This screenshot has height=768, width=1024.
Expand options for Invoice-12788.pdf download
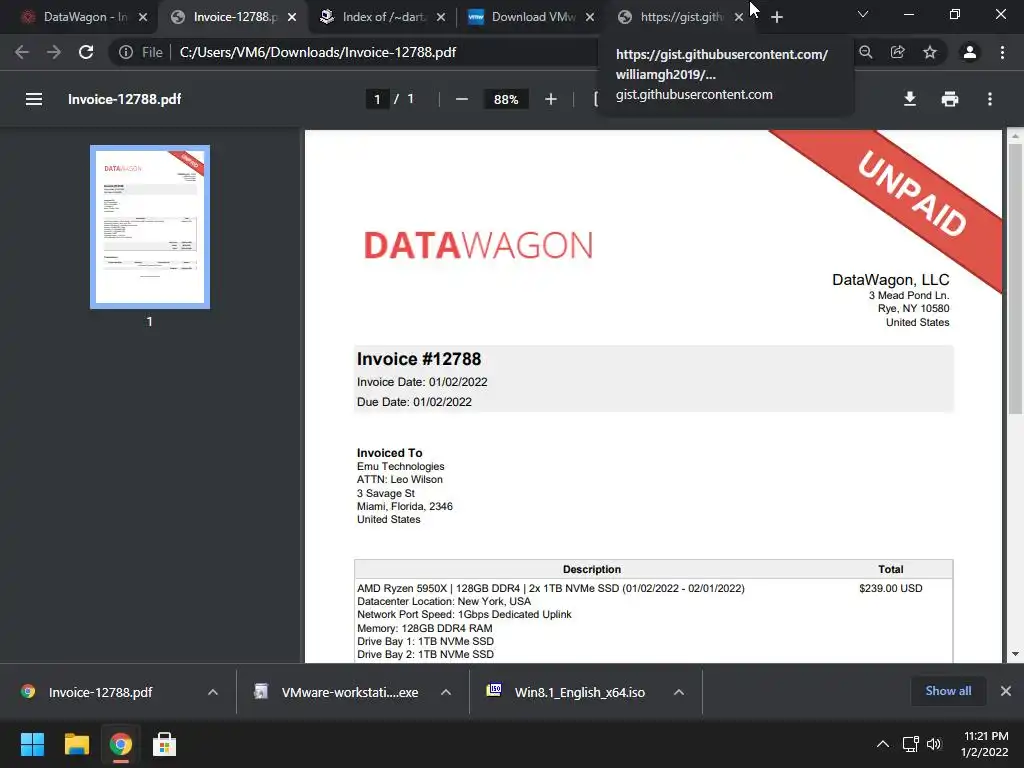click(213, 692)
